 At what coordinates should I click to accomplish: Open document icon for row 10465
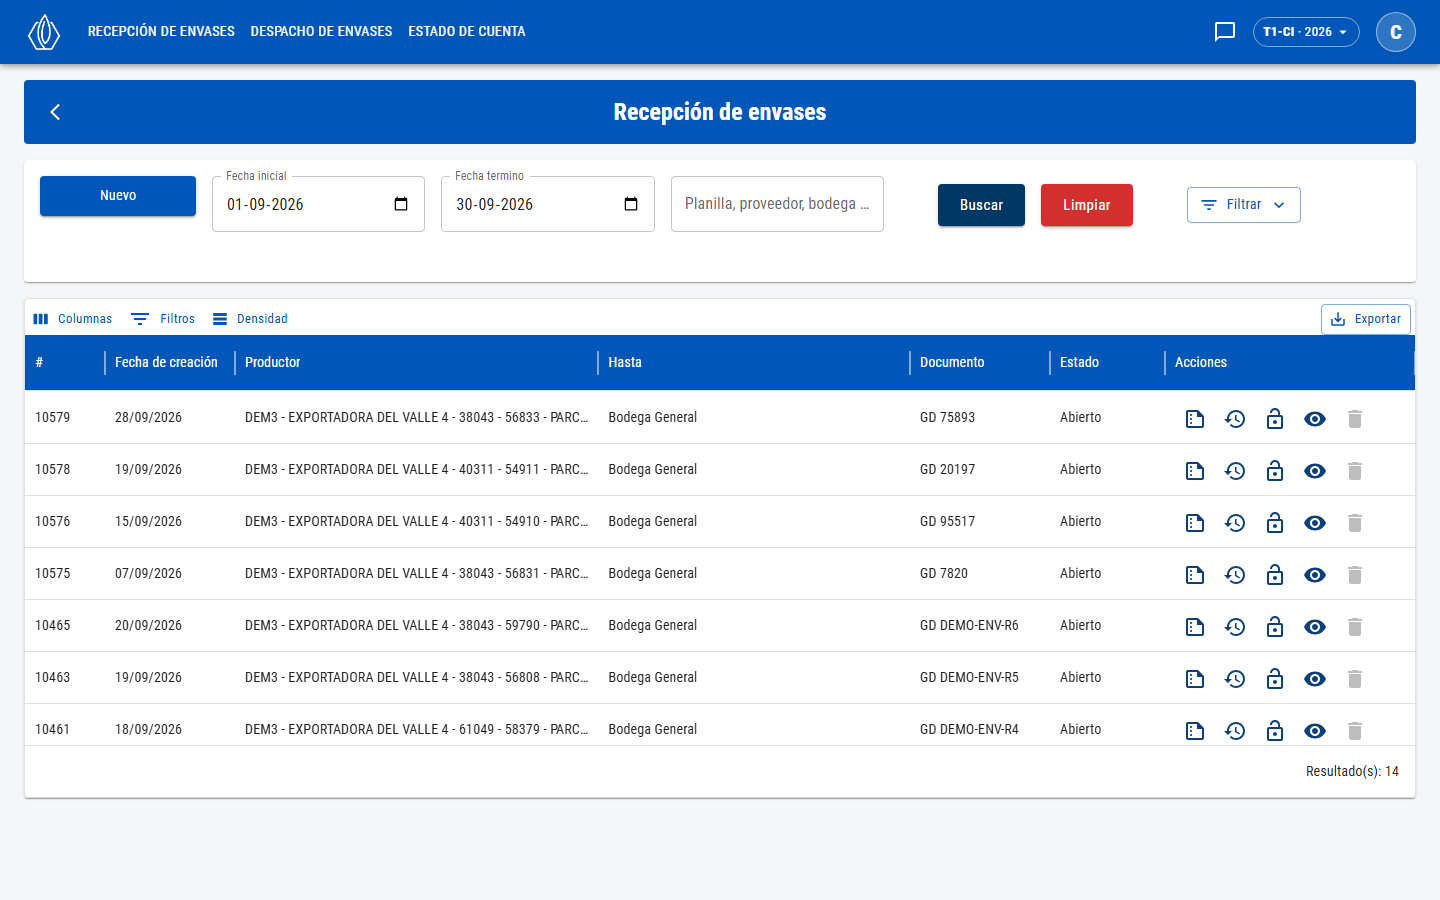point(1195,627)
